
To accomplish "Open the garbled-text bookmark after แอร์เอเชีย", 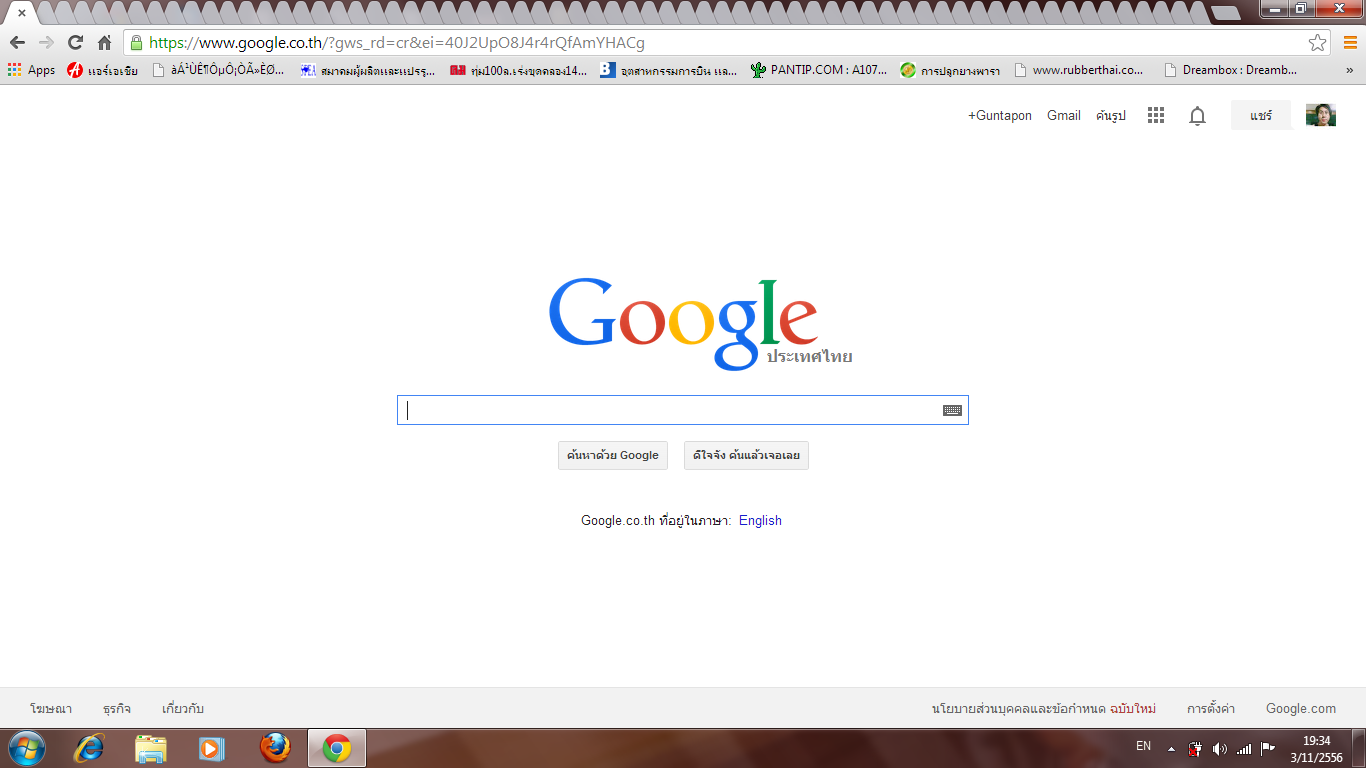I will 218,70.
